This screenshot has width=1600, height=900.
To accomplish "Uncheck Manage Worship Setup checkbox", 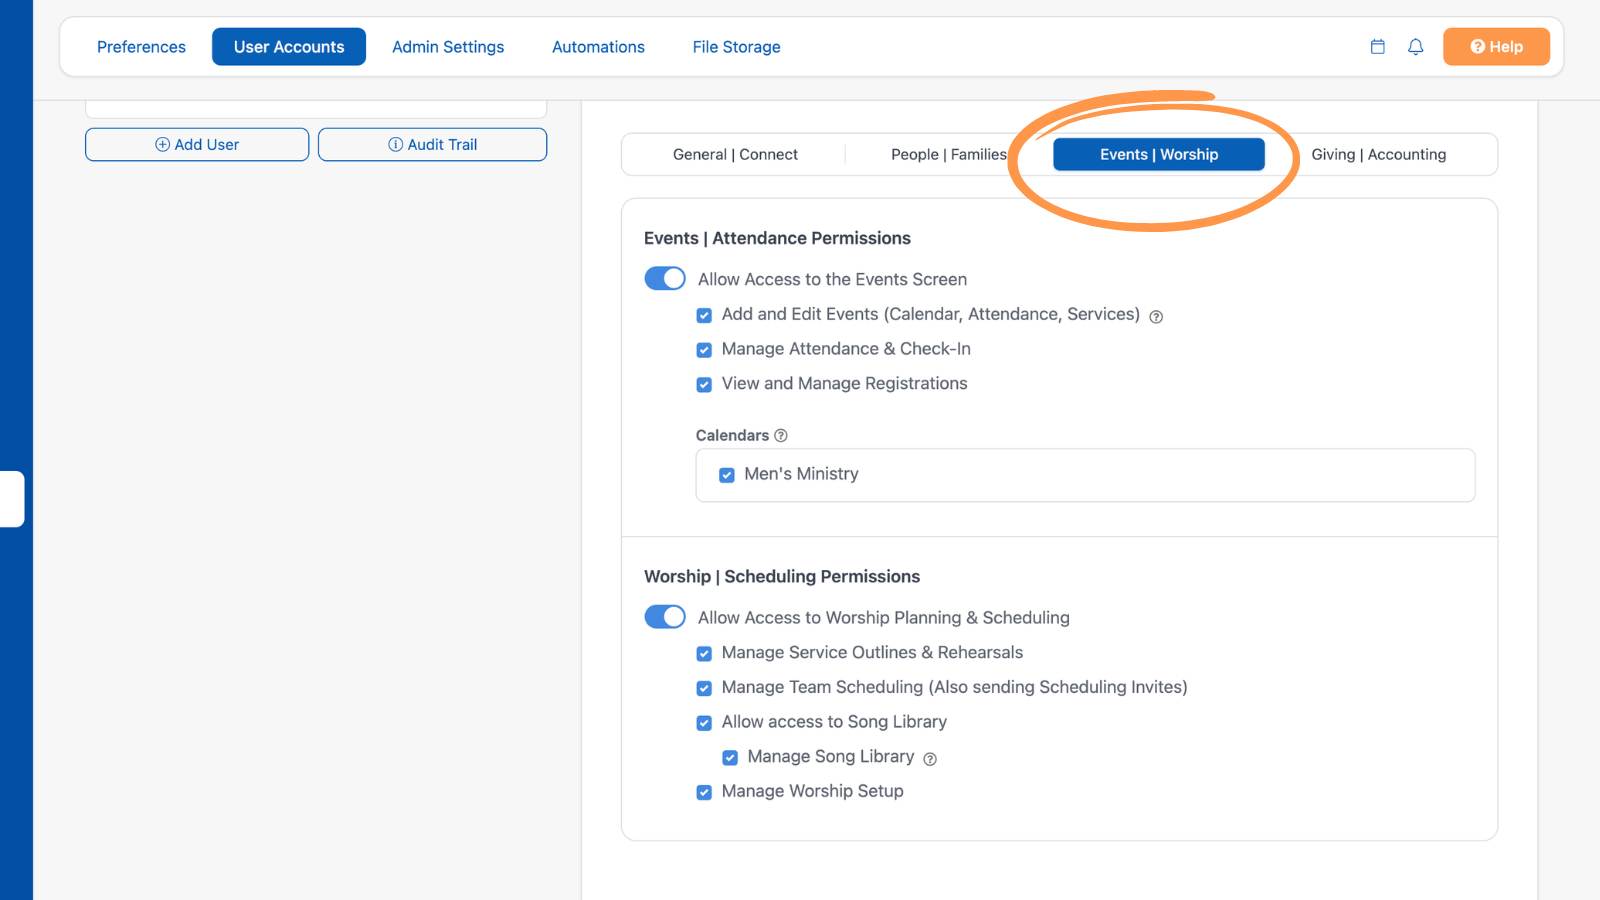I will coord(704,792).
